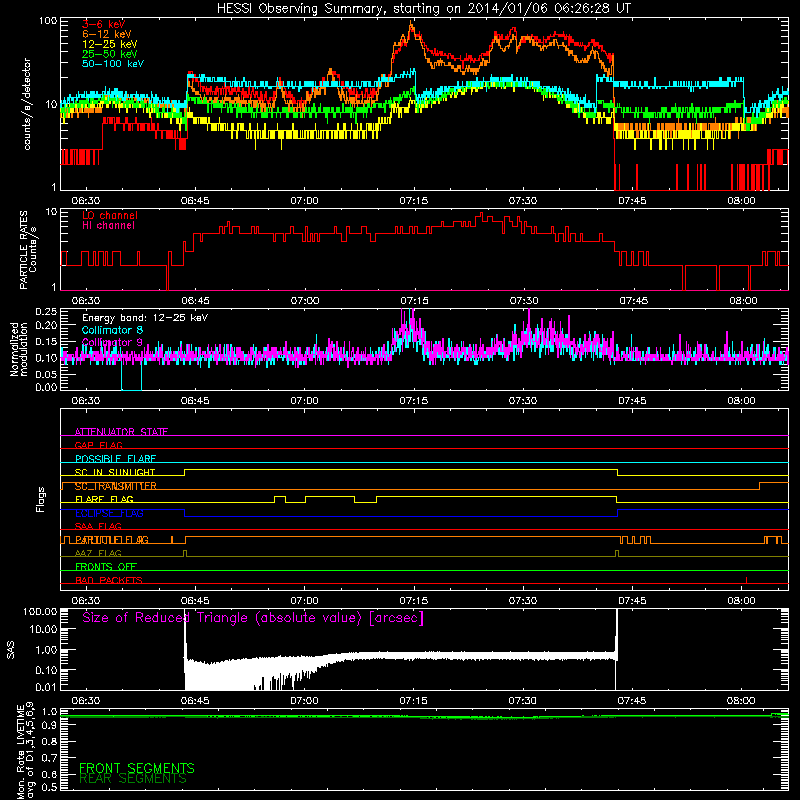Select the 3-6 keV legend label

104,24
